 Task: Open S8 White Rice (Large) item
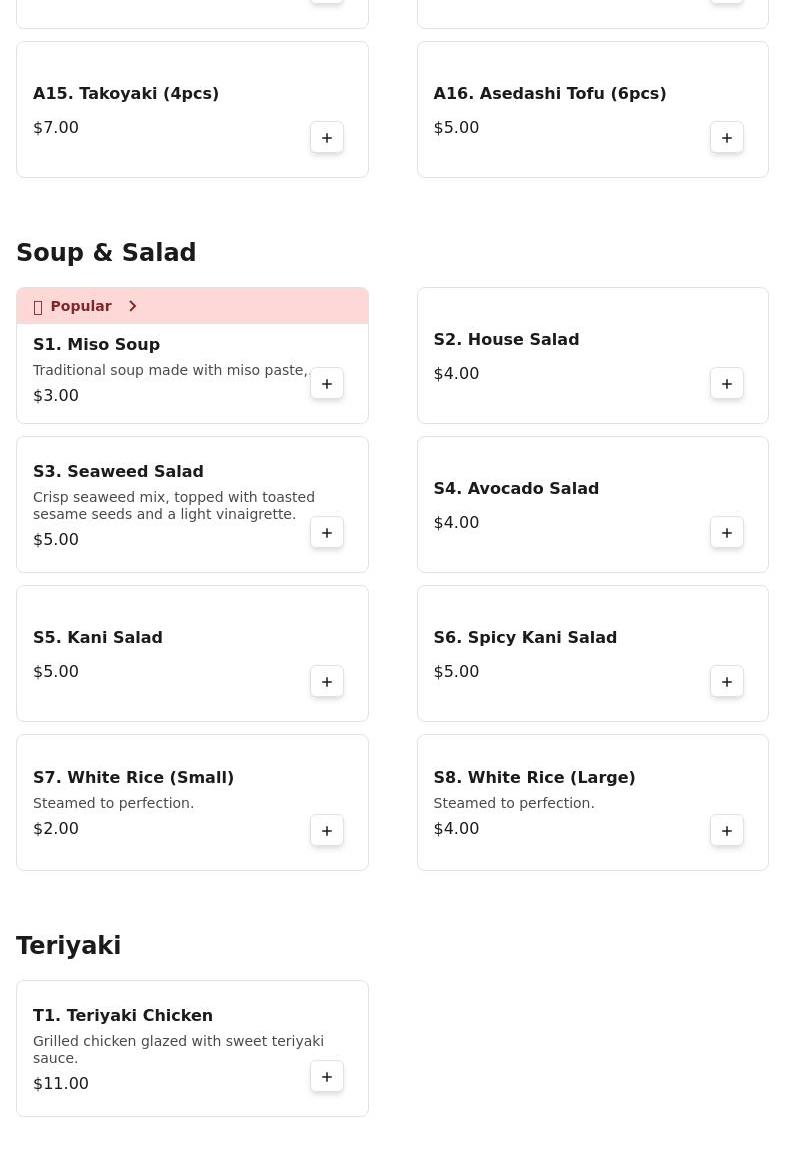(534, 778)
